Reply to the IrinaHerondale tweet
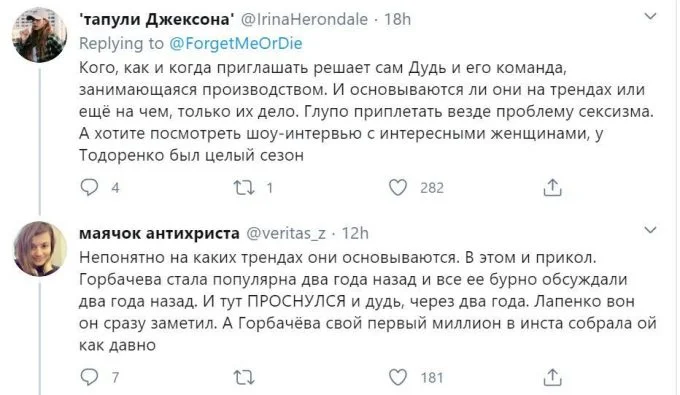This screenshot has width=680, height=395. click(x=90, y=187)
